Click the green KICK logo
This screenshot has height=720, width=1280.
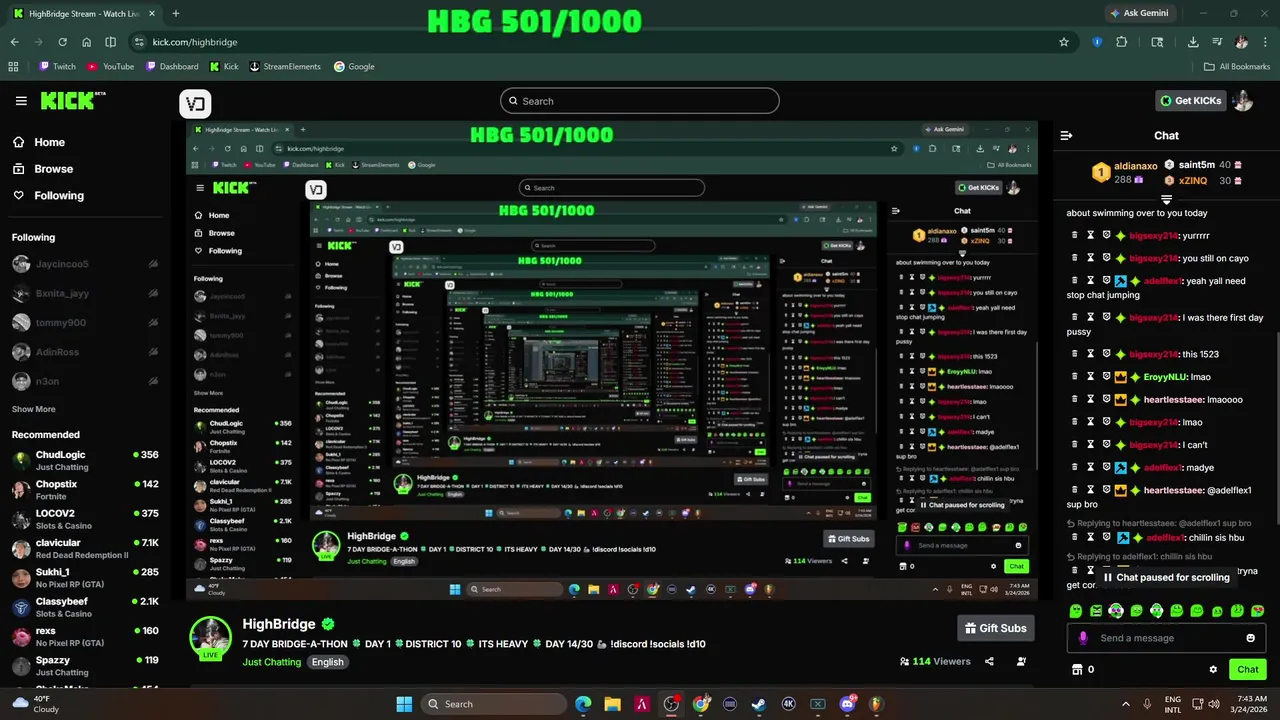pos(73,100)
